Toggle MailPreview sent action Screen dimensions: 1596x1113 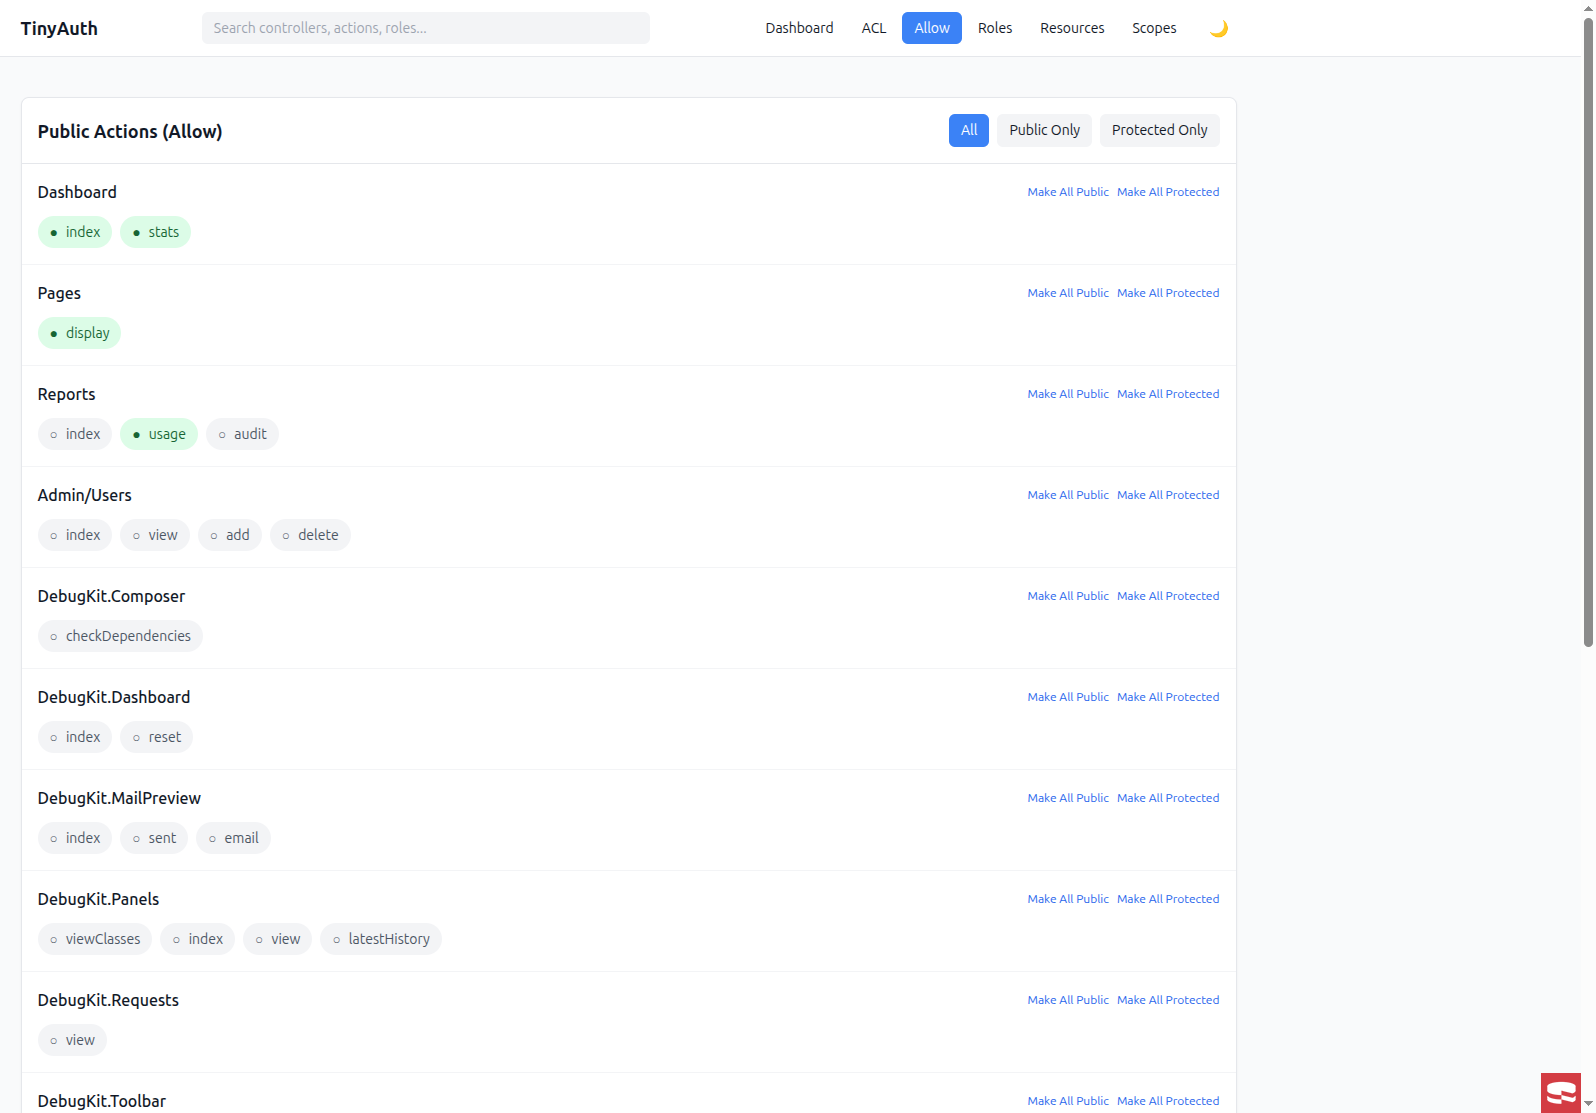(x=154, y=838)
